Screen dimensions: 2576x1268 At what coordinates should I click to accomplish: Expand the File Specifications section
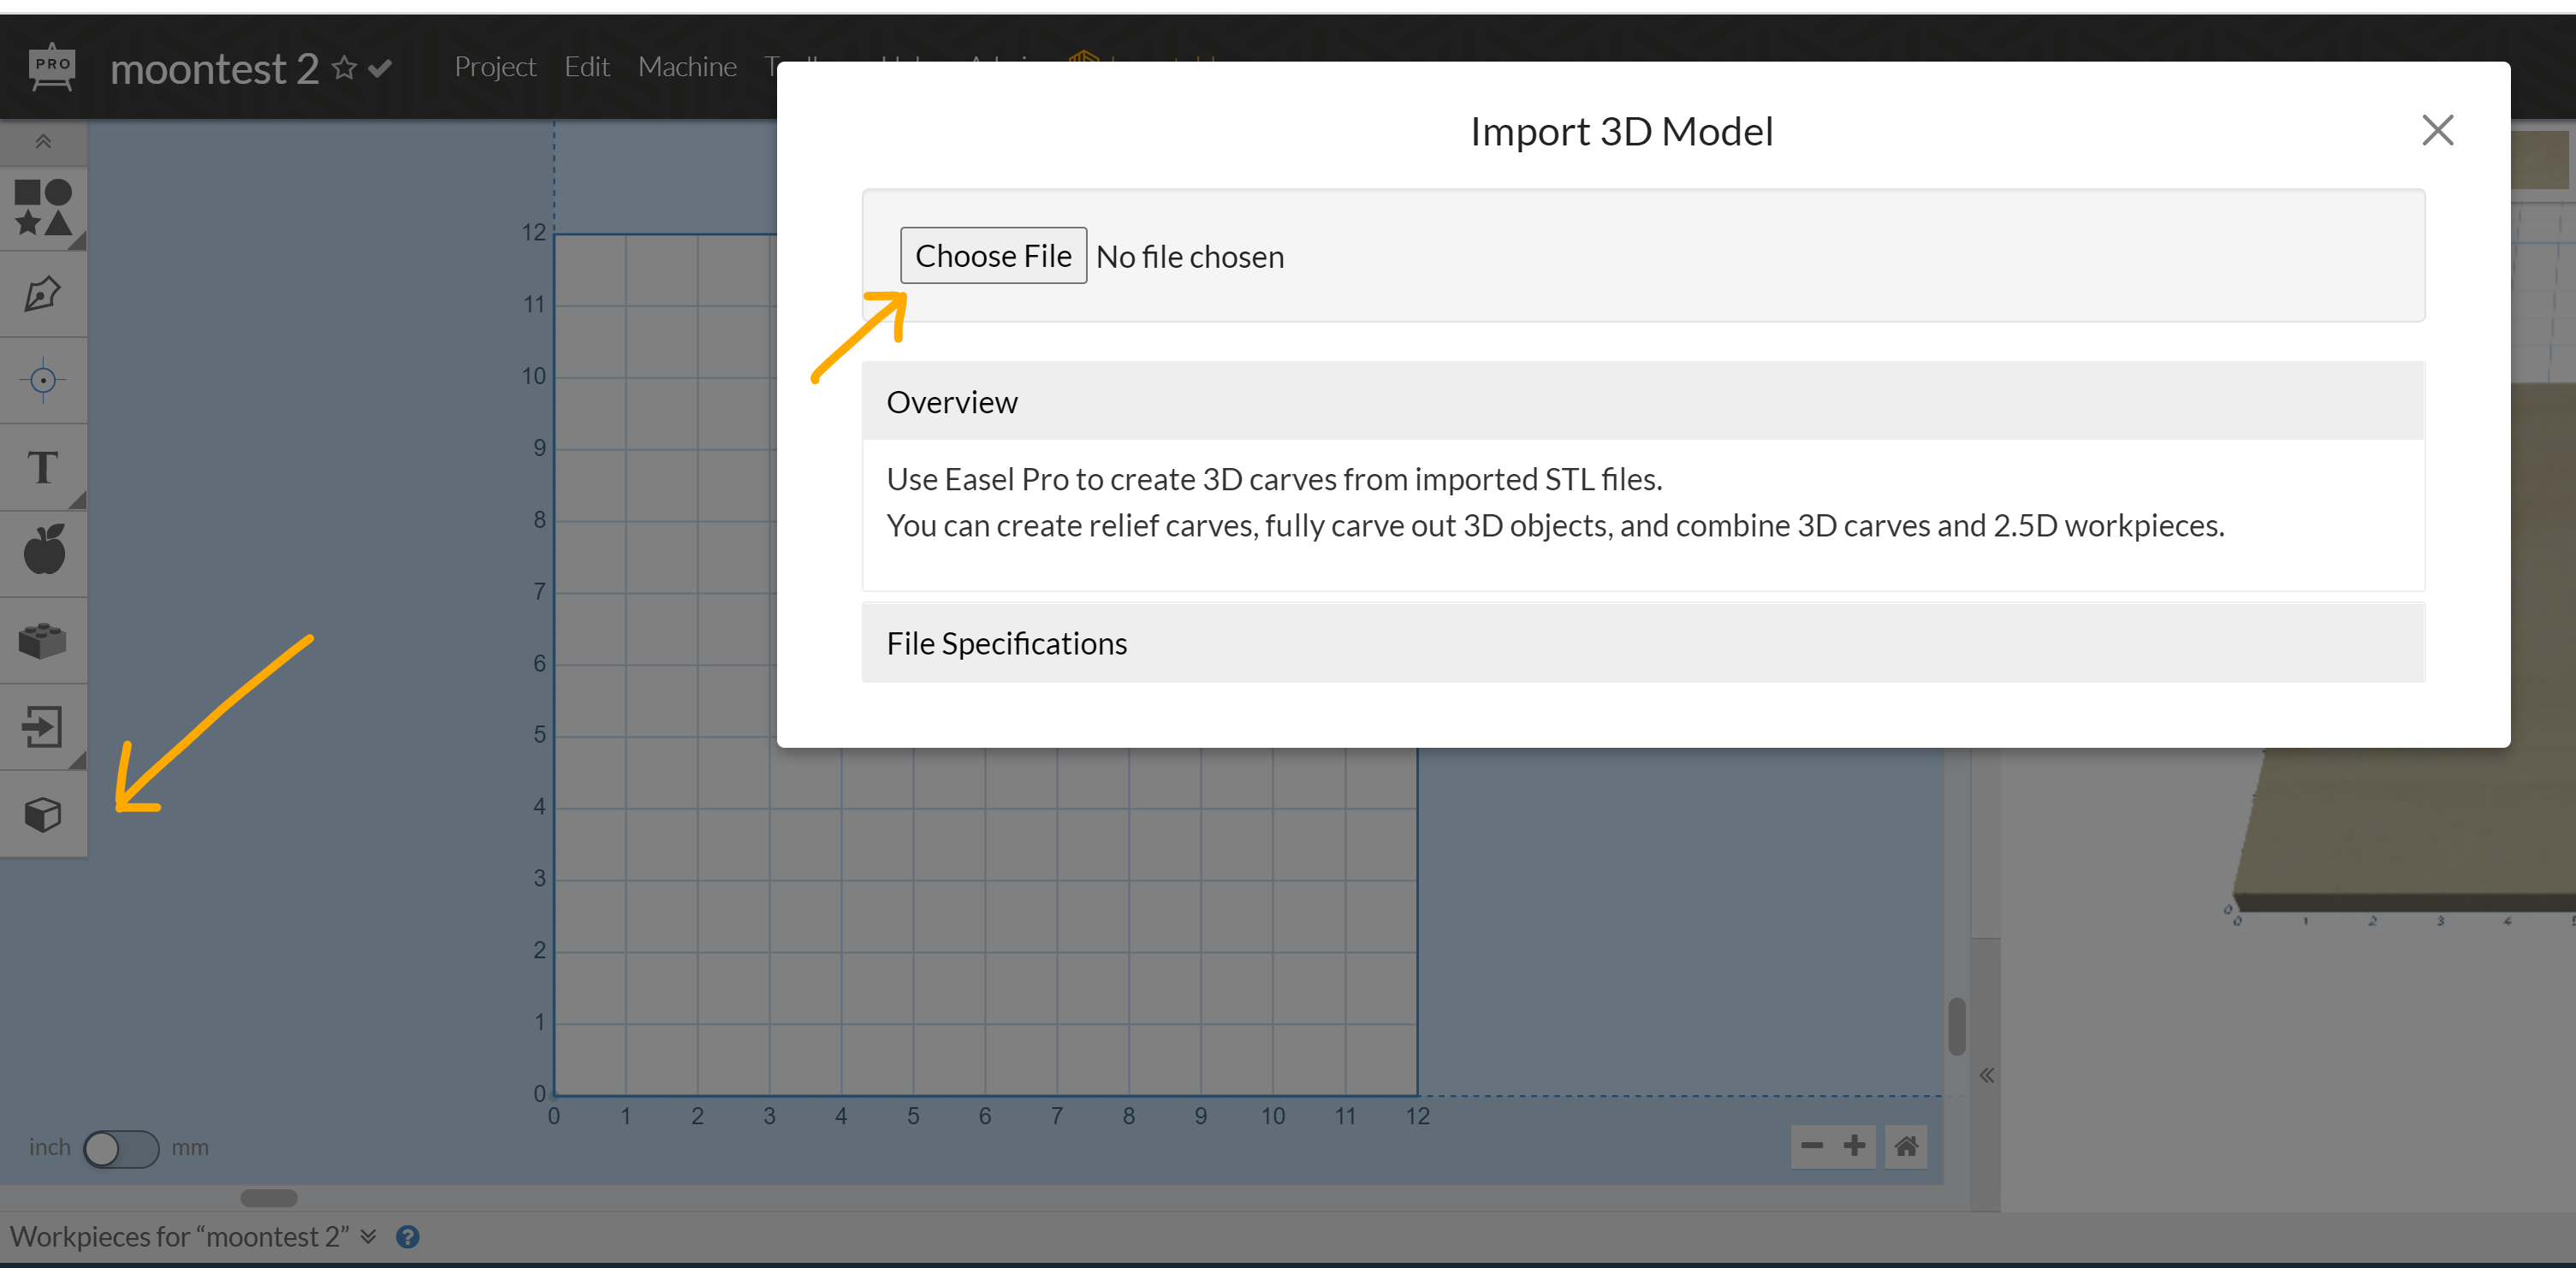[1643, 643]
